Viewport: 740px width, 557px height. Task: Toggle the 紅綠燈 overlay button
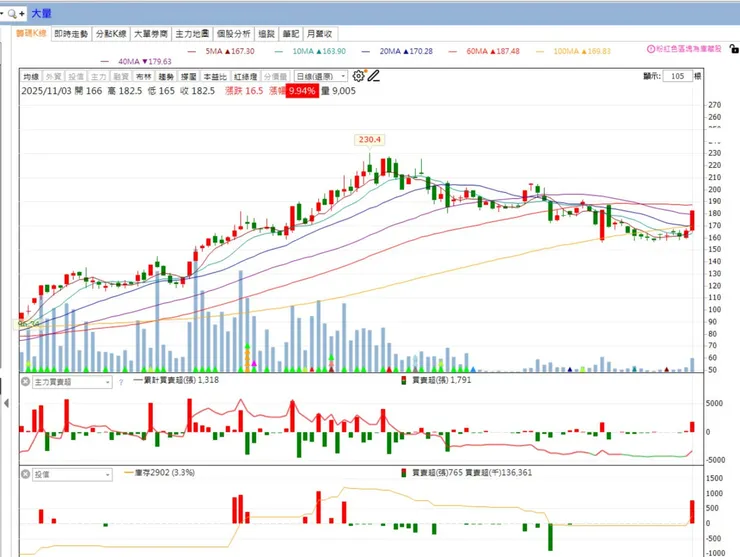click(245, 76)
